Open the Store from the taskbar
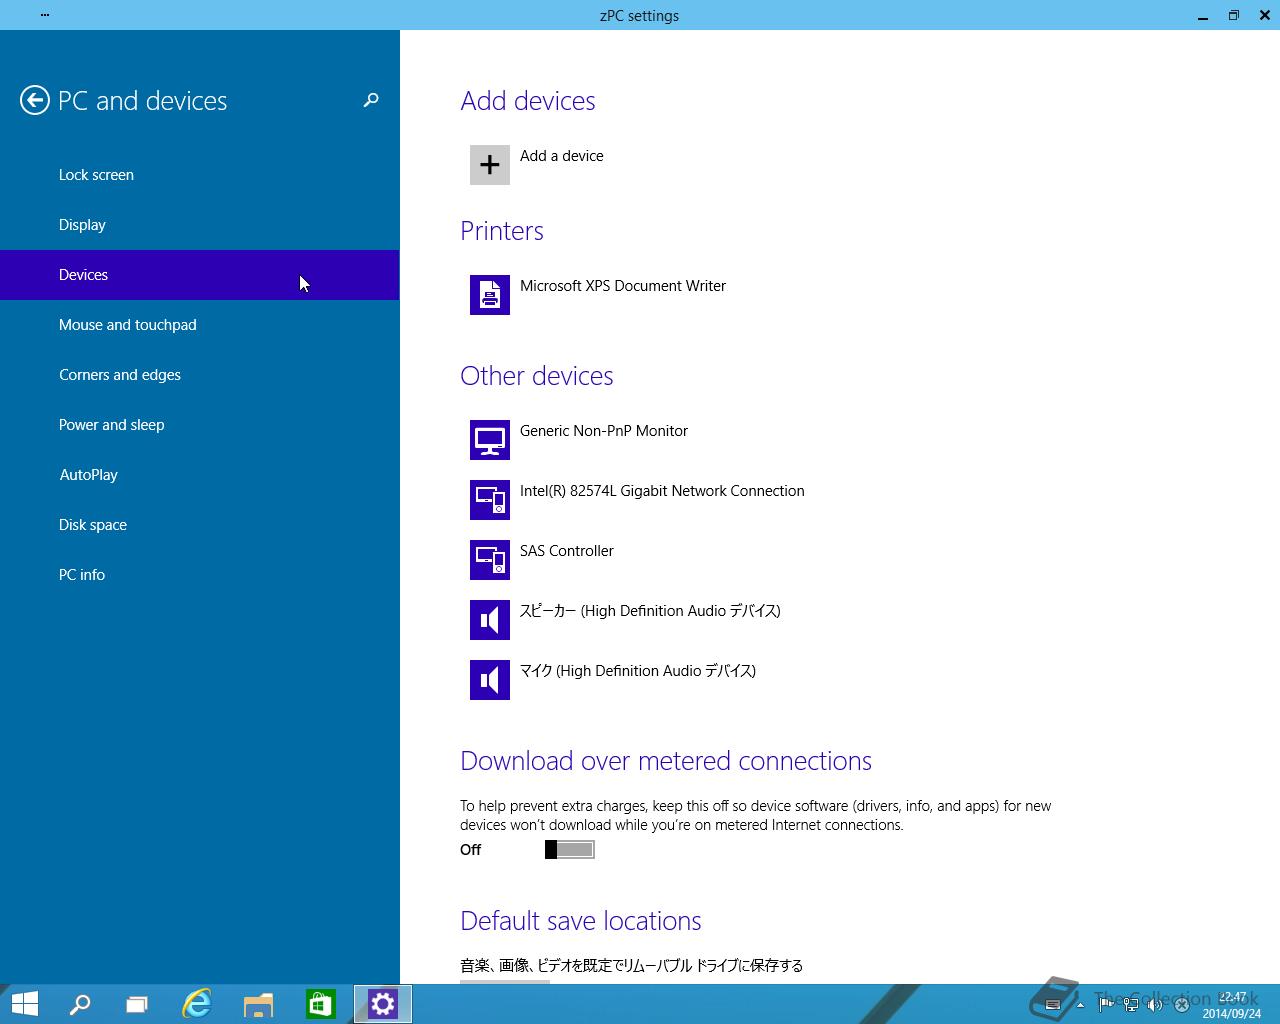1280x1024 pixels. pos(321,1004)
